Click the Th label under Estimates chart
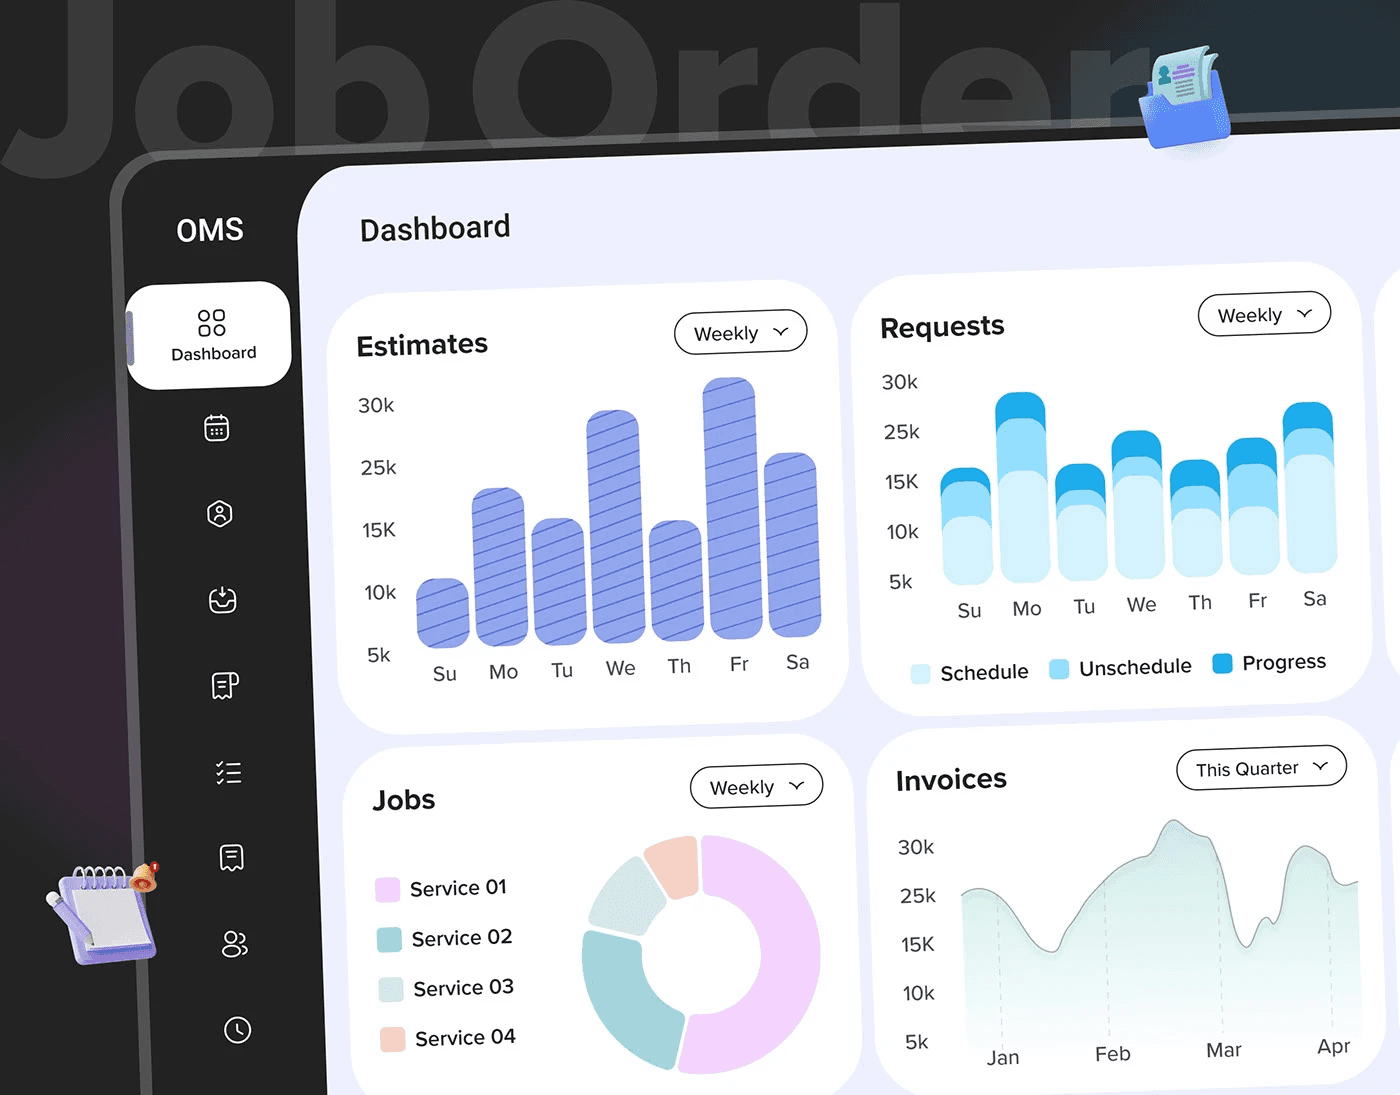 point(679,666)
